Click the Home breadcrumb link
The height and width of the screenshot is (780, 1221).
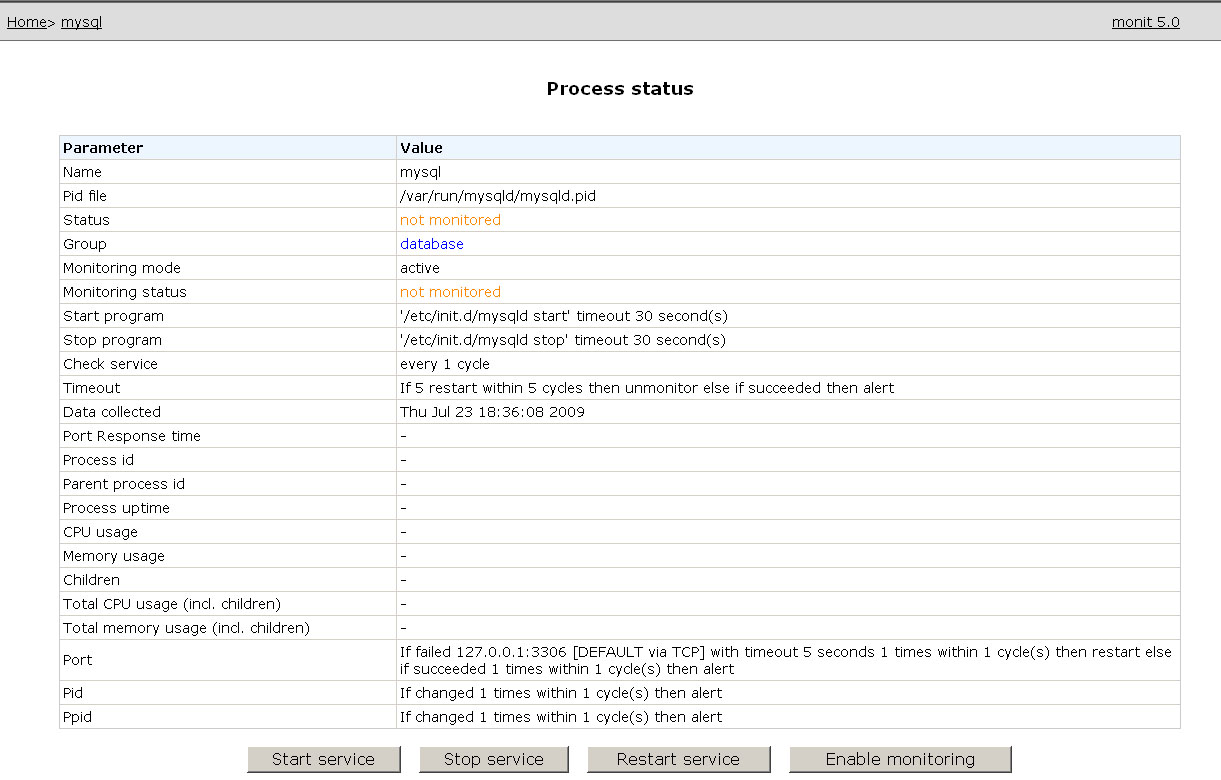click(x=26, y=22)
